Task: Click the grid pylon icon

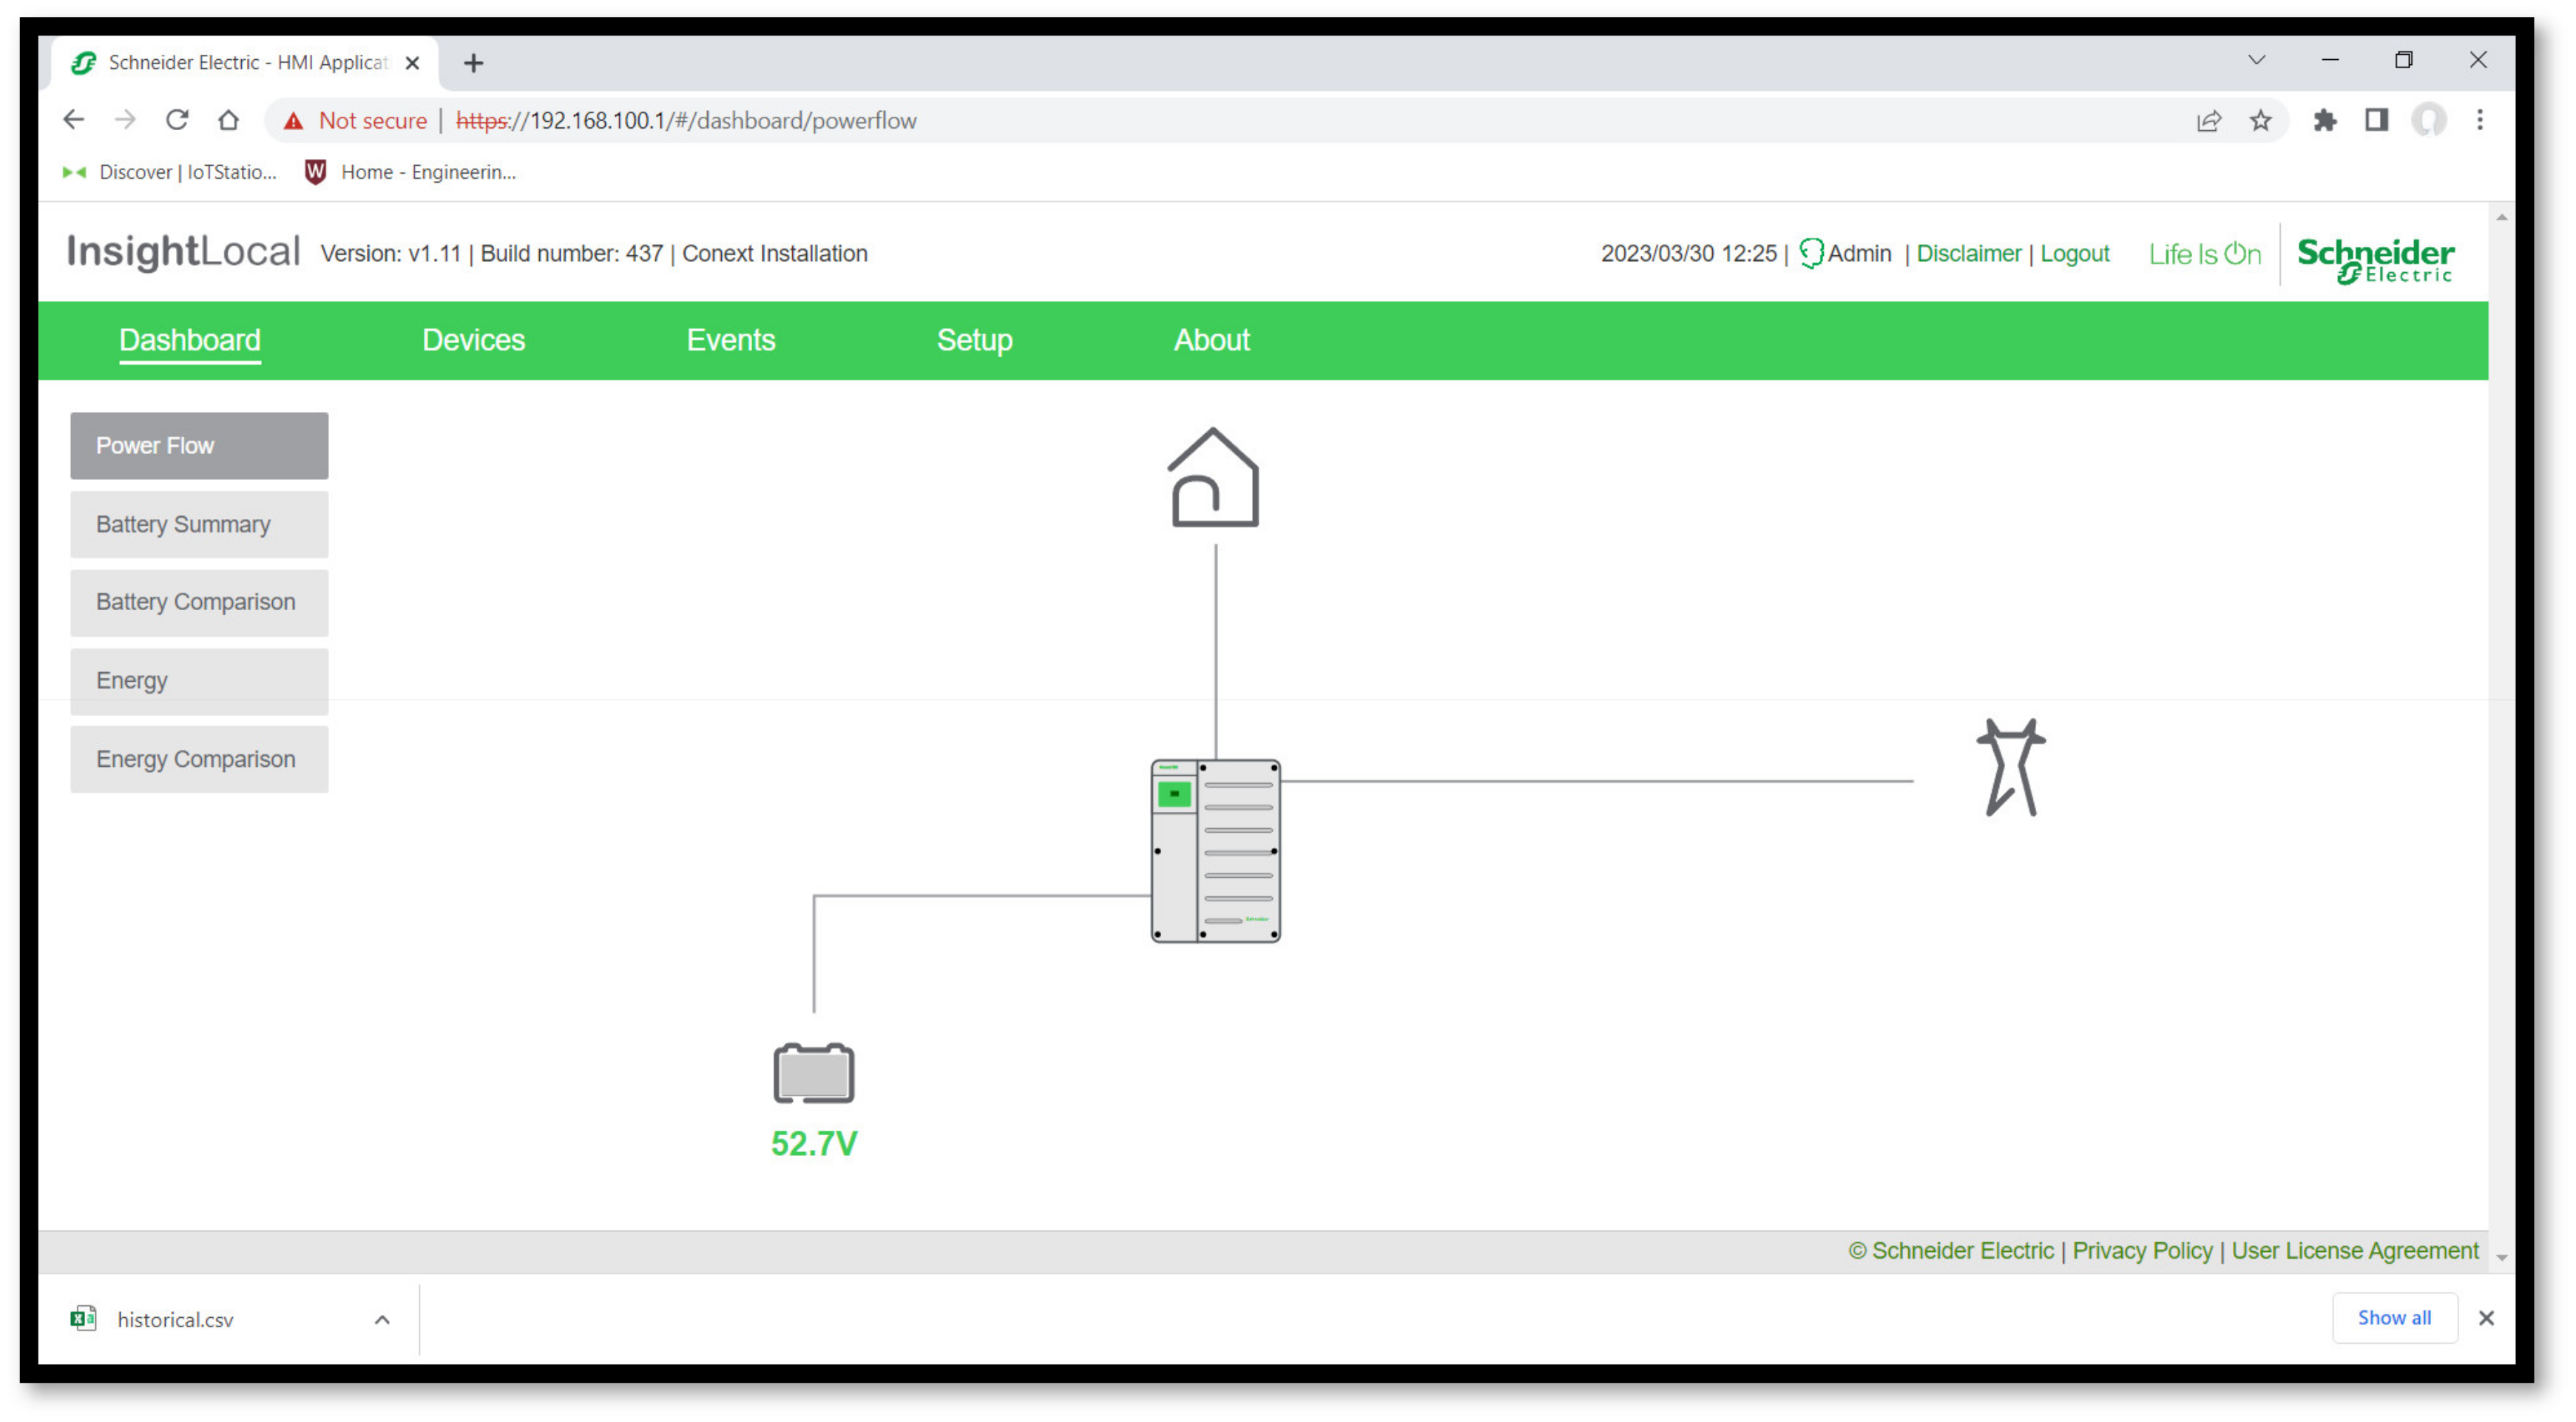Action: pos(2010,768)
